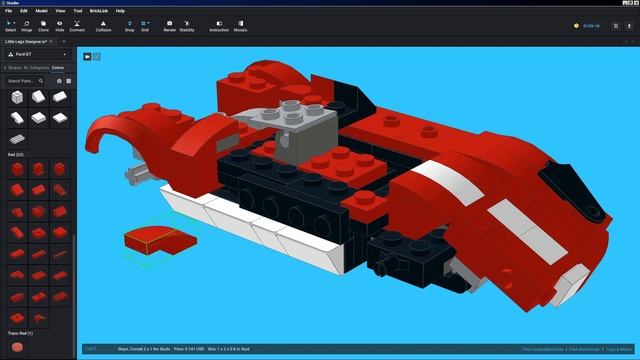The height and width of the screenshot is (360, 640).
Task: Open the View menu
Action: tap(60, 11)
